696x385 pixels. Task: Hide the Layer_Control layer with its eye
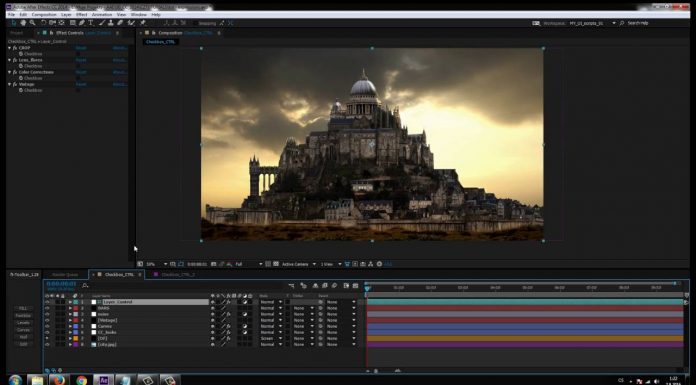47,302
